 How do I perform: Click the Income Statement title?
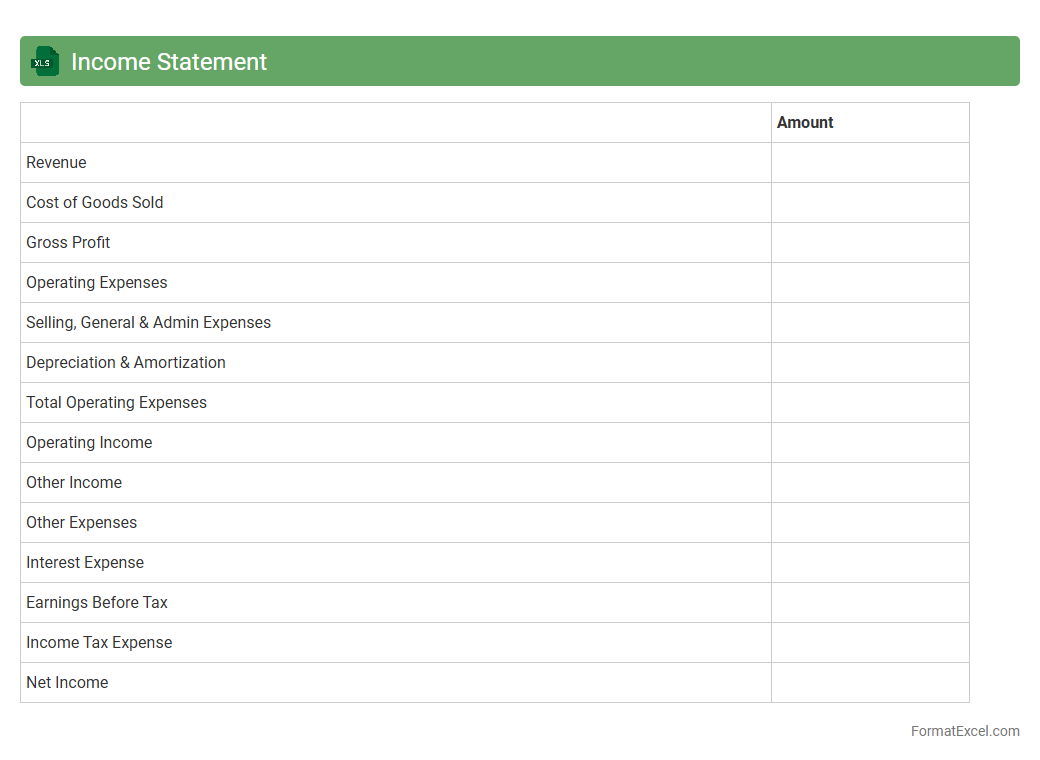(169, 62)
